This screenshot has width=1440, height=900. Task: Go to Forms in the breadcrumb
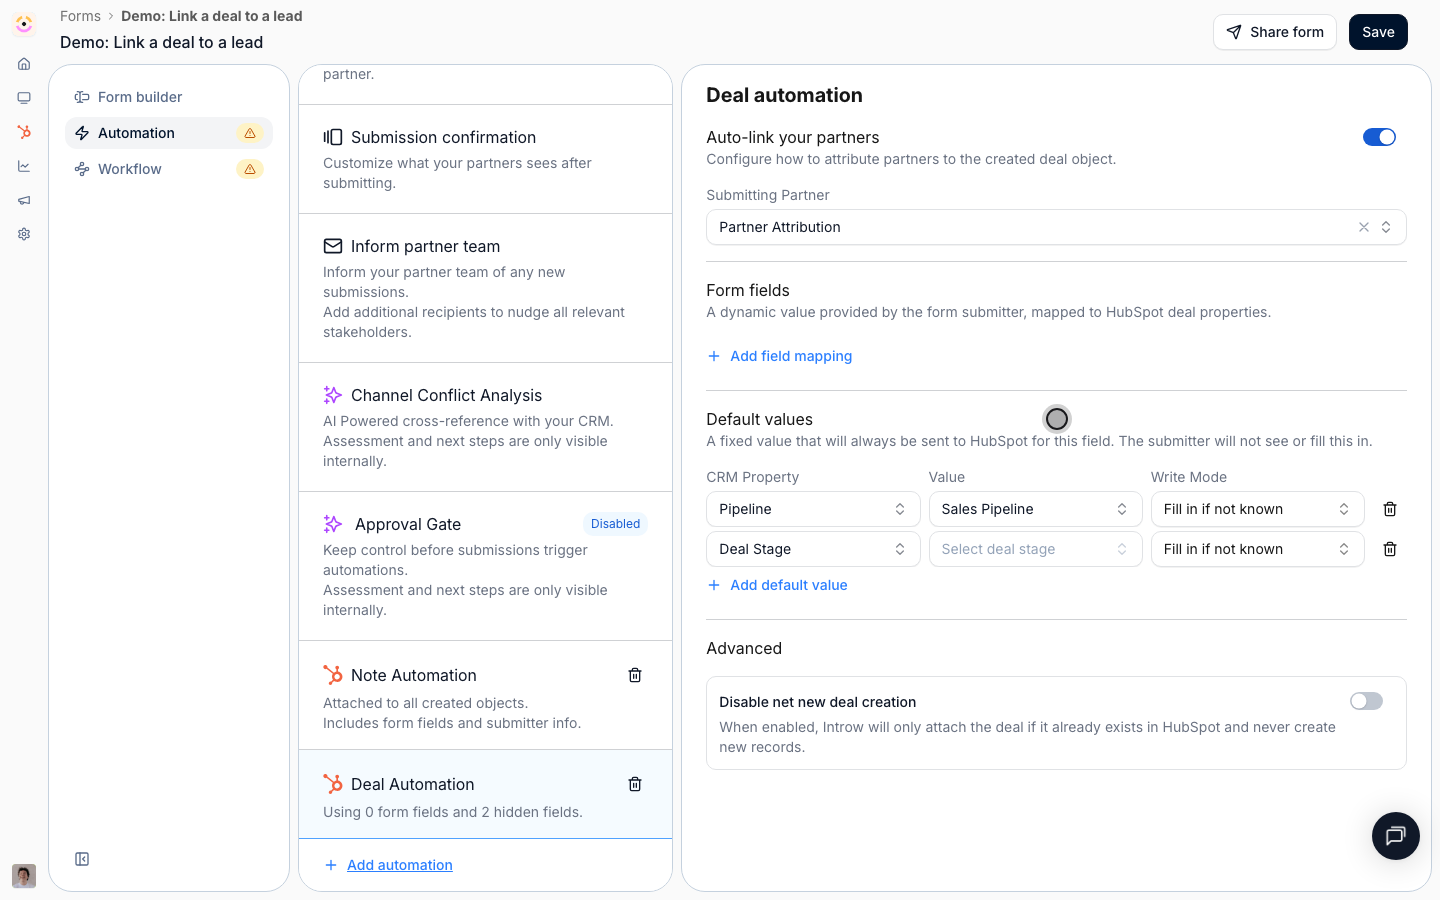80,16
